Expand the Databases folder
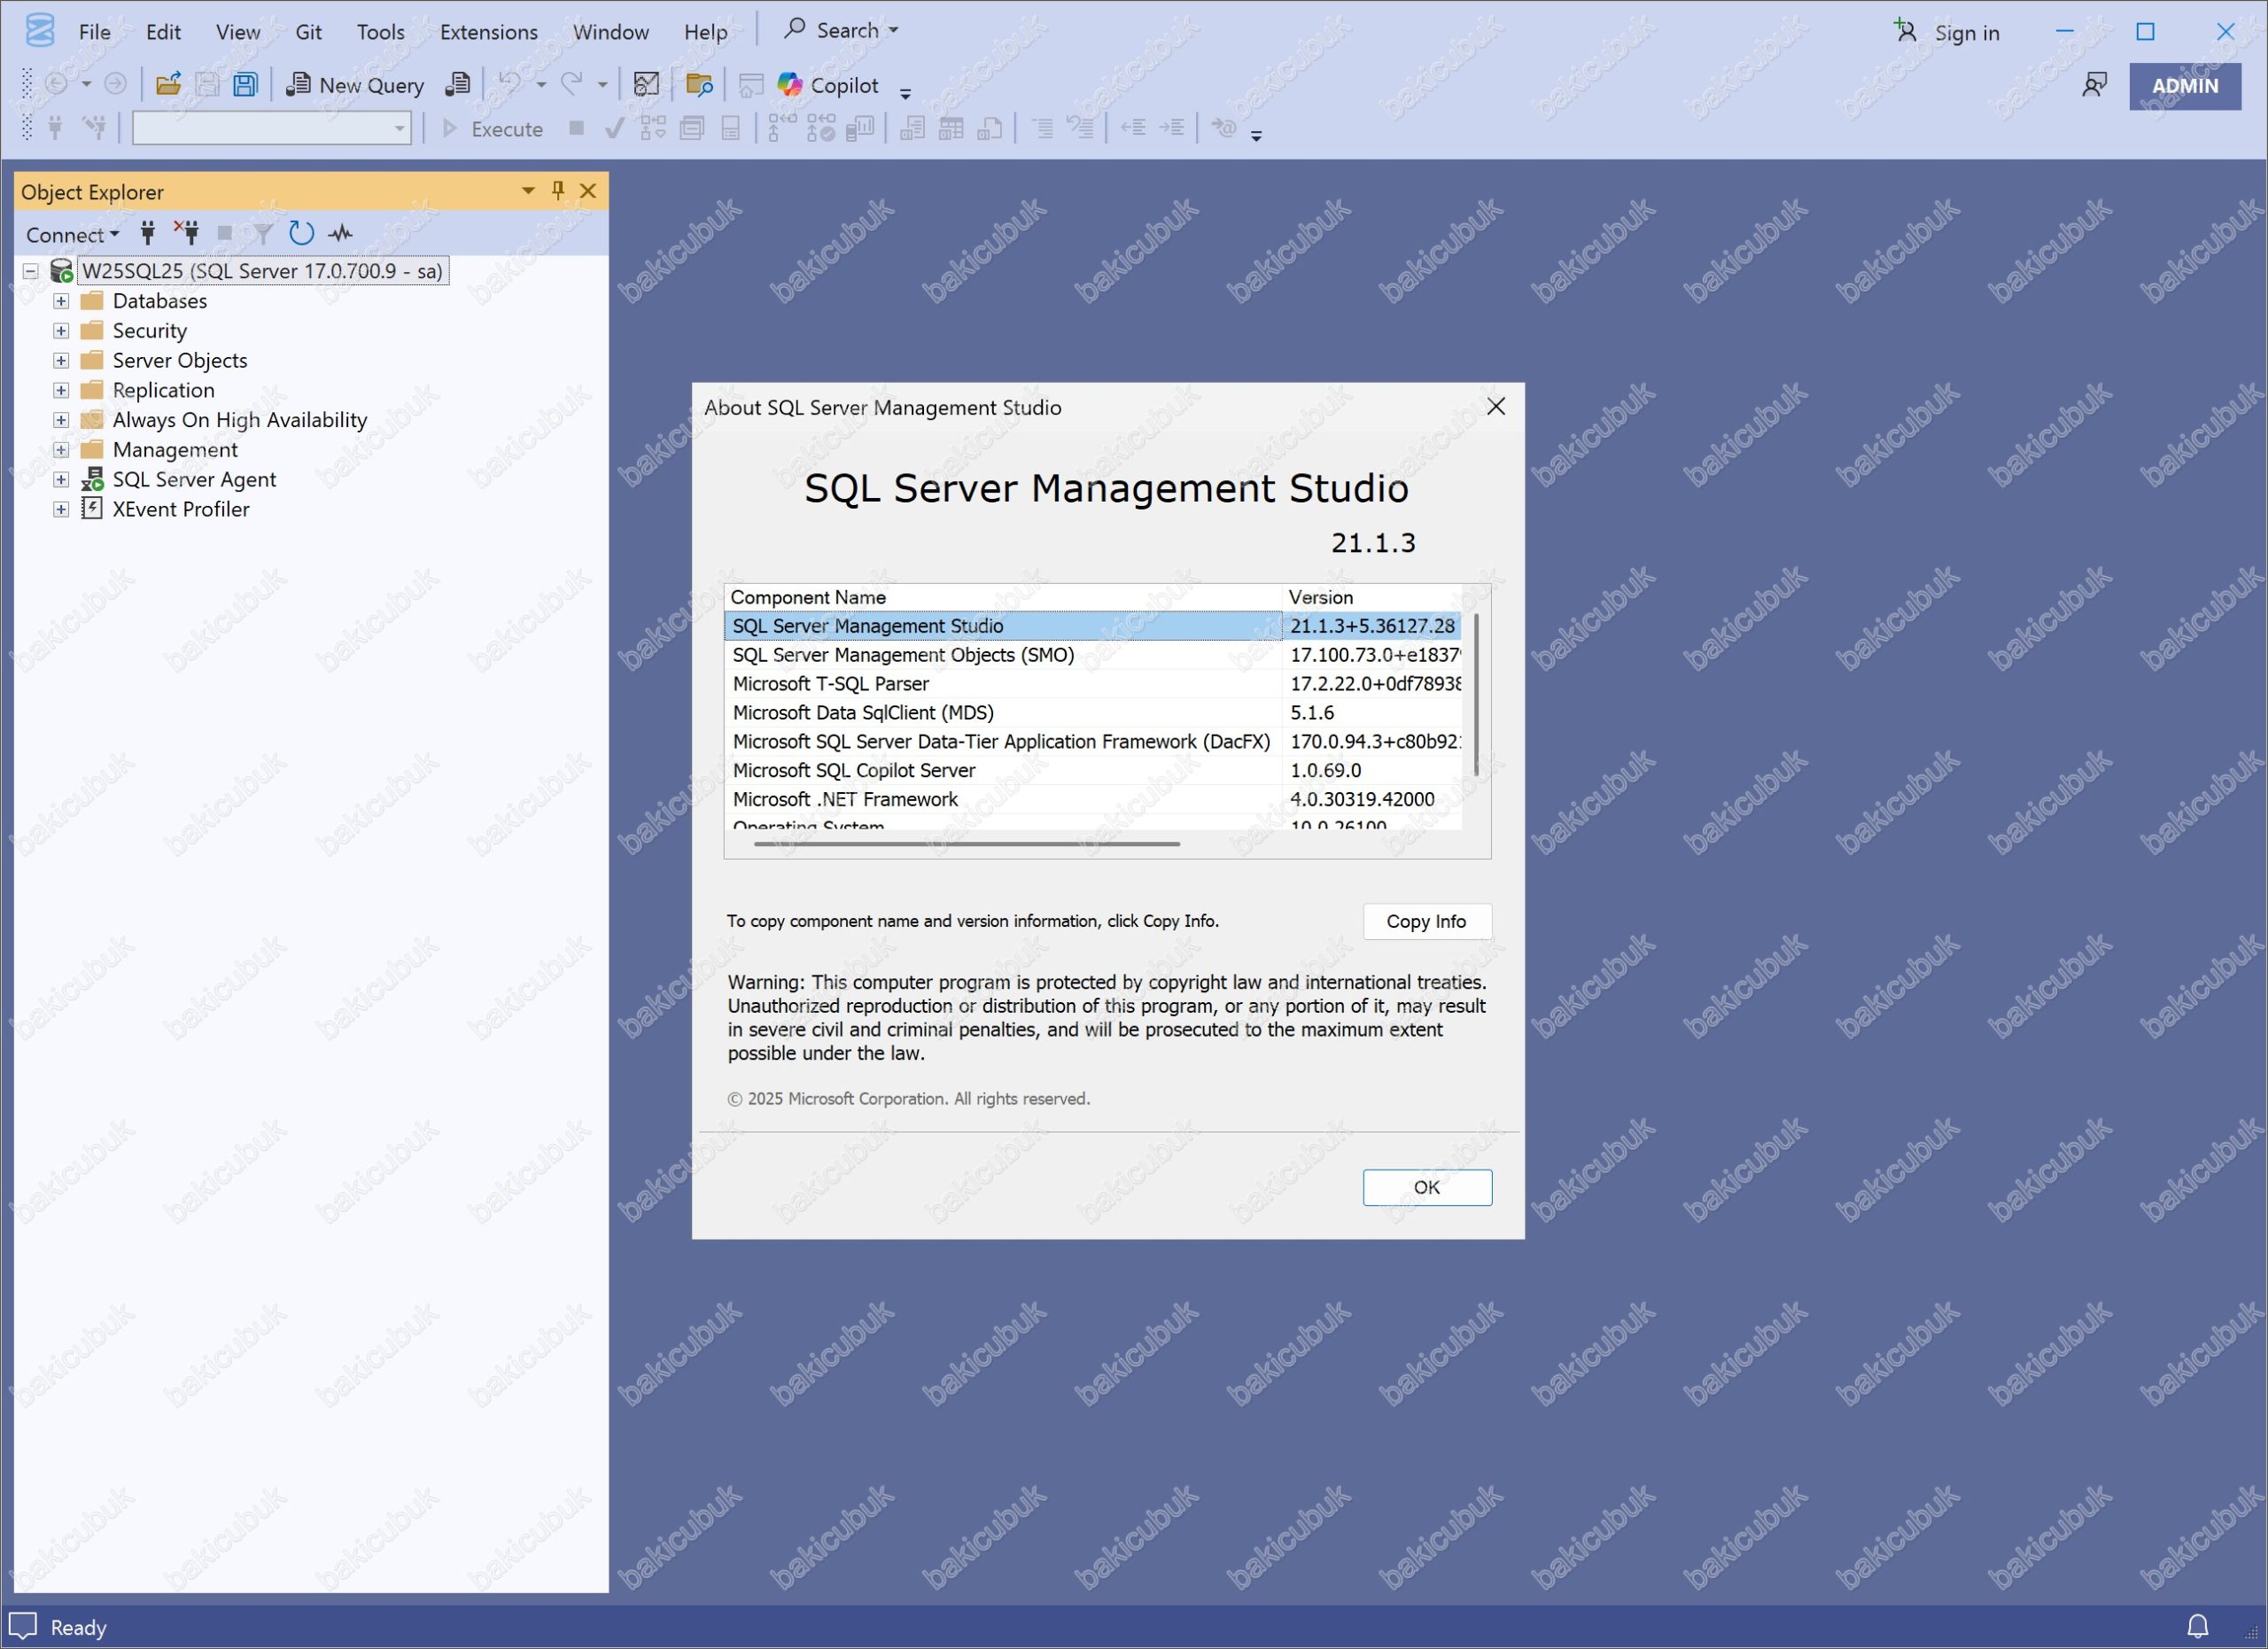 tap(61, 301)
